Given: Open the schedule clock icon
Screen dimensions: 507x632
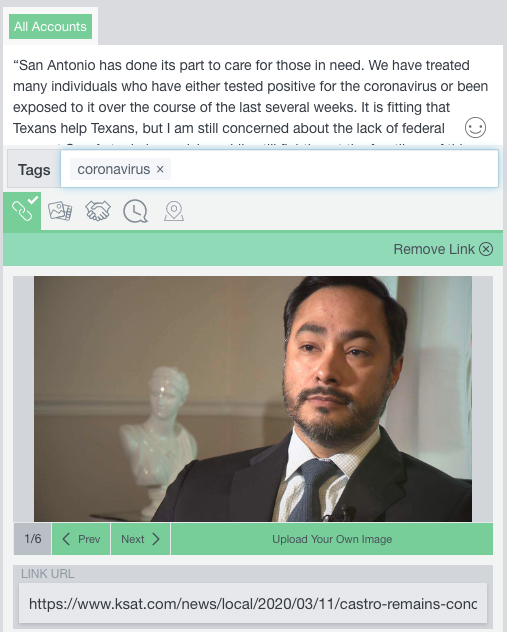Looking at the screenshot, I should (135, 211).
